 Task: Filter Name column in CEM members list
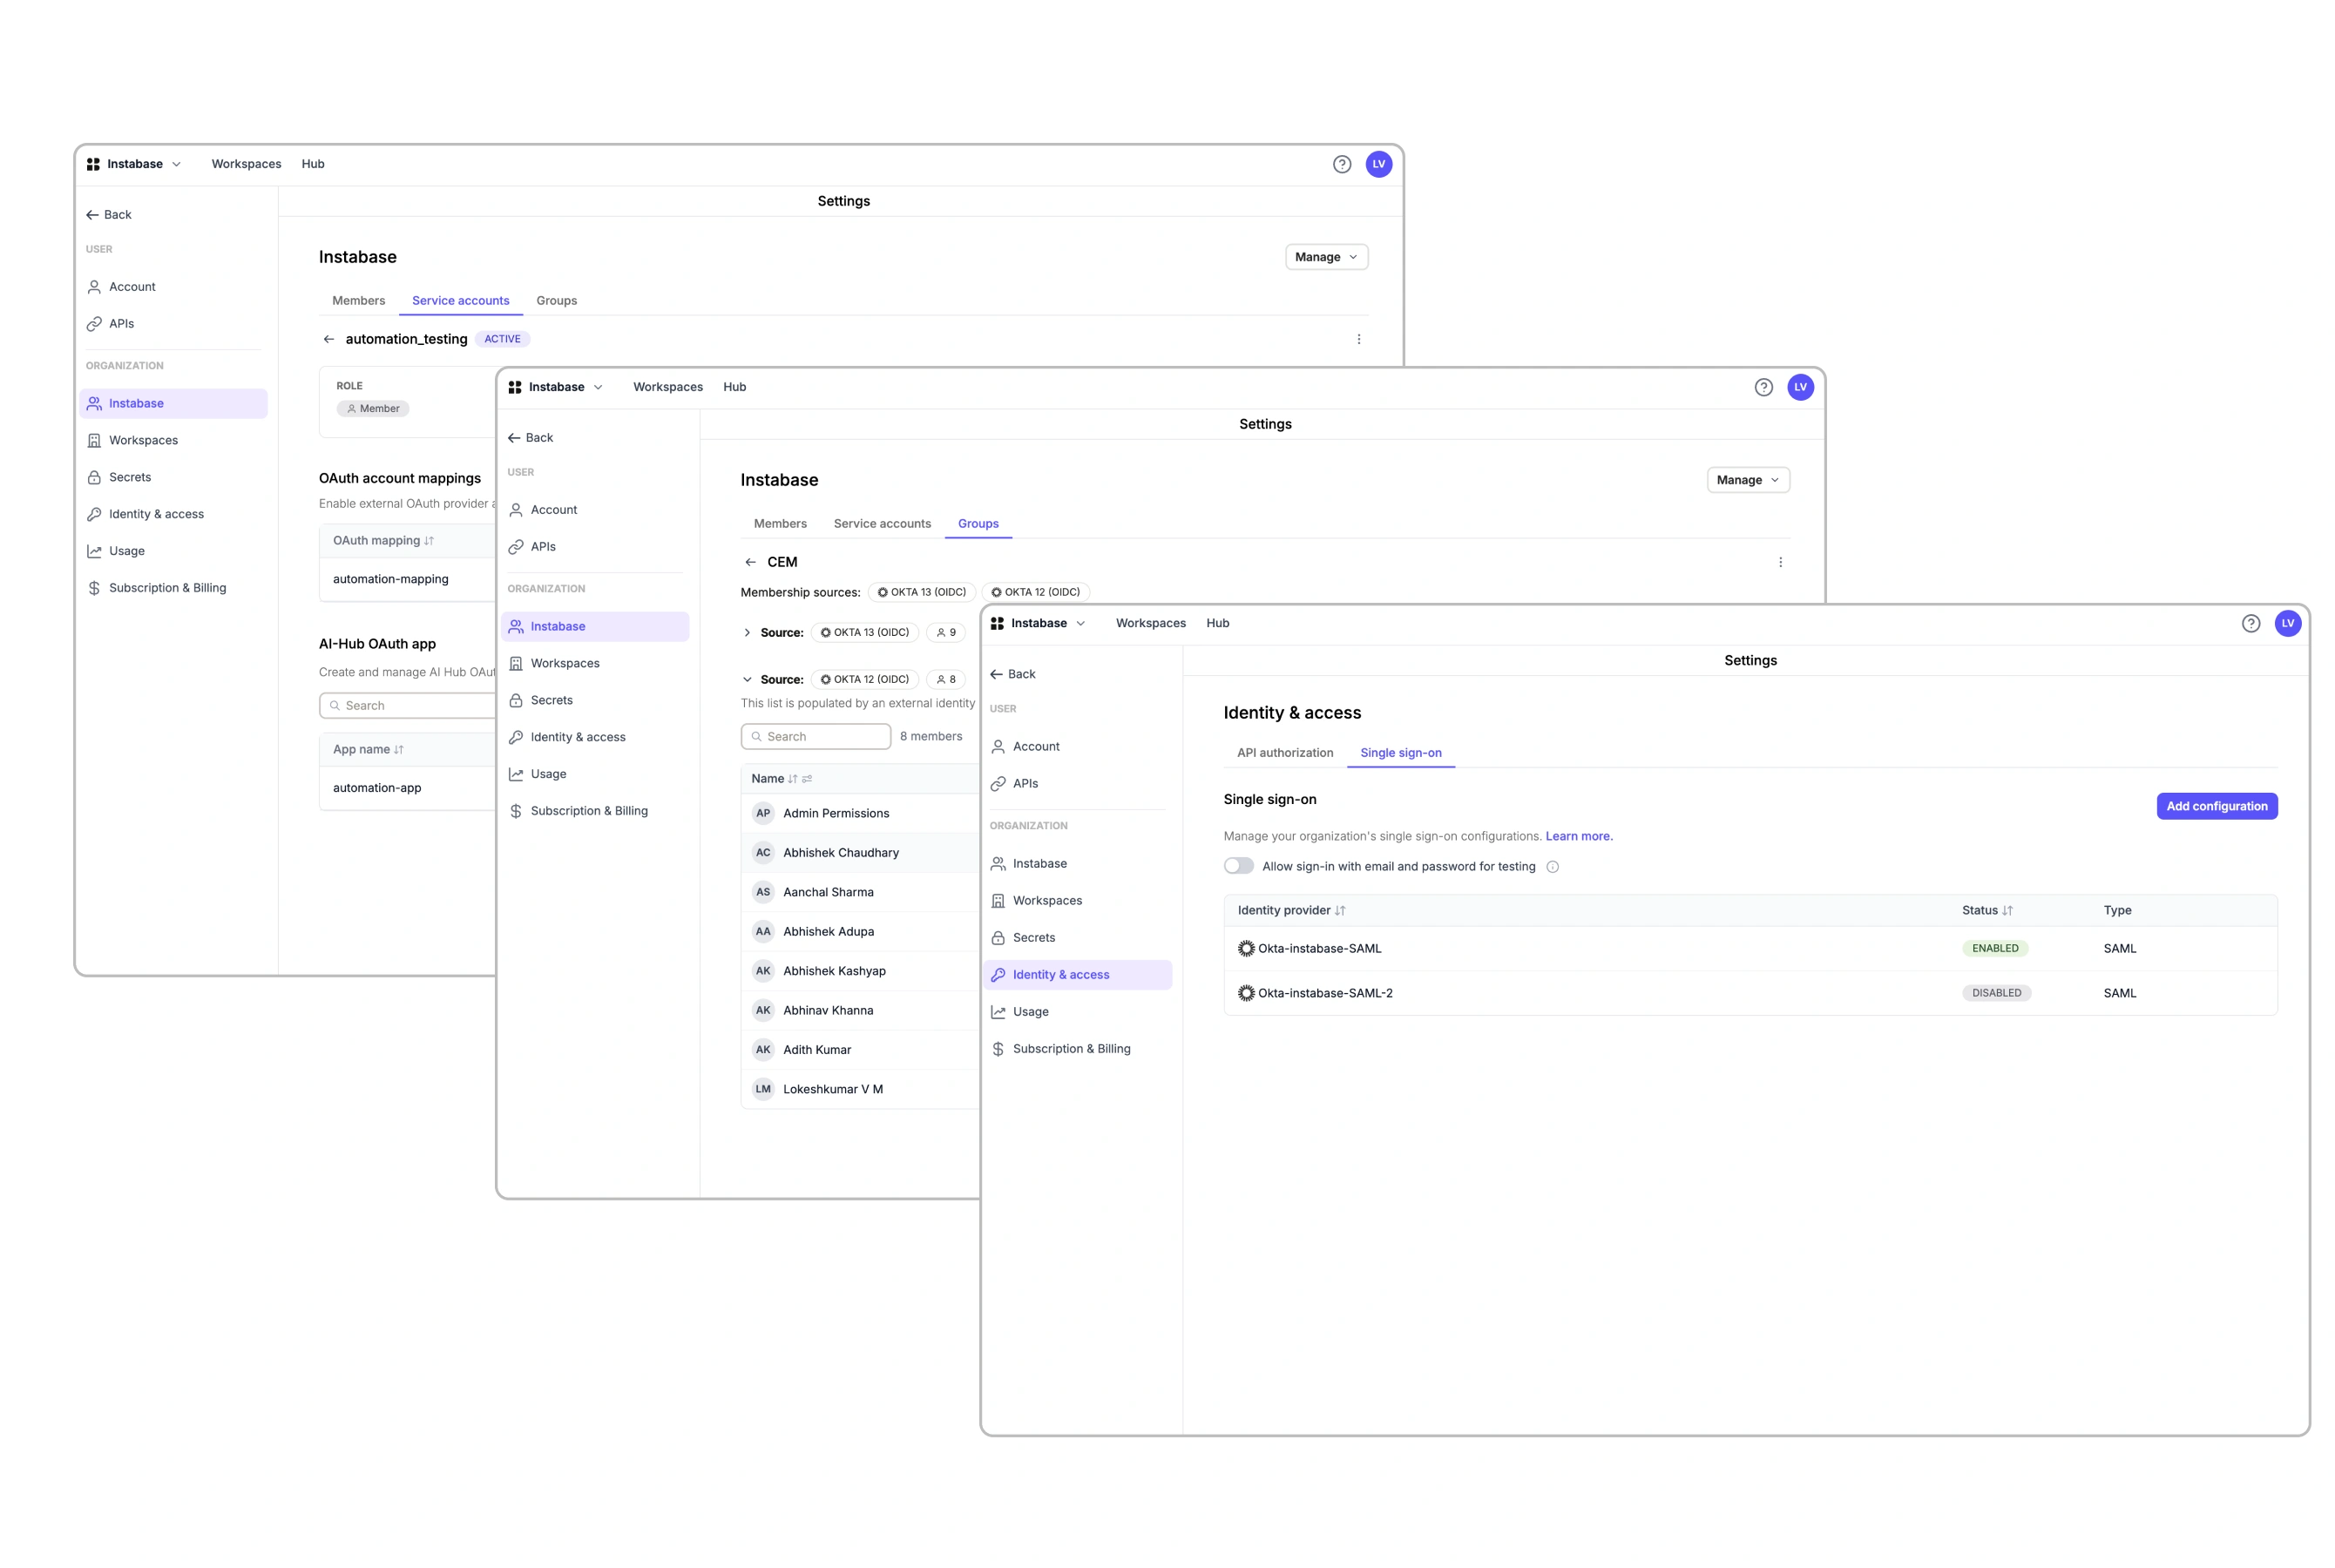tap(806, 778)
